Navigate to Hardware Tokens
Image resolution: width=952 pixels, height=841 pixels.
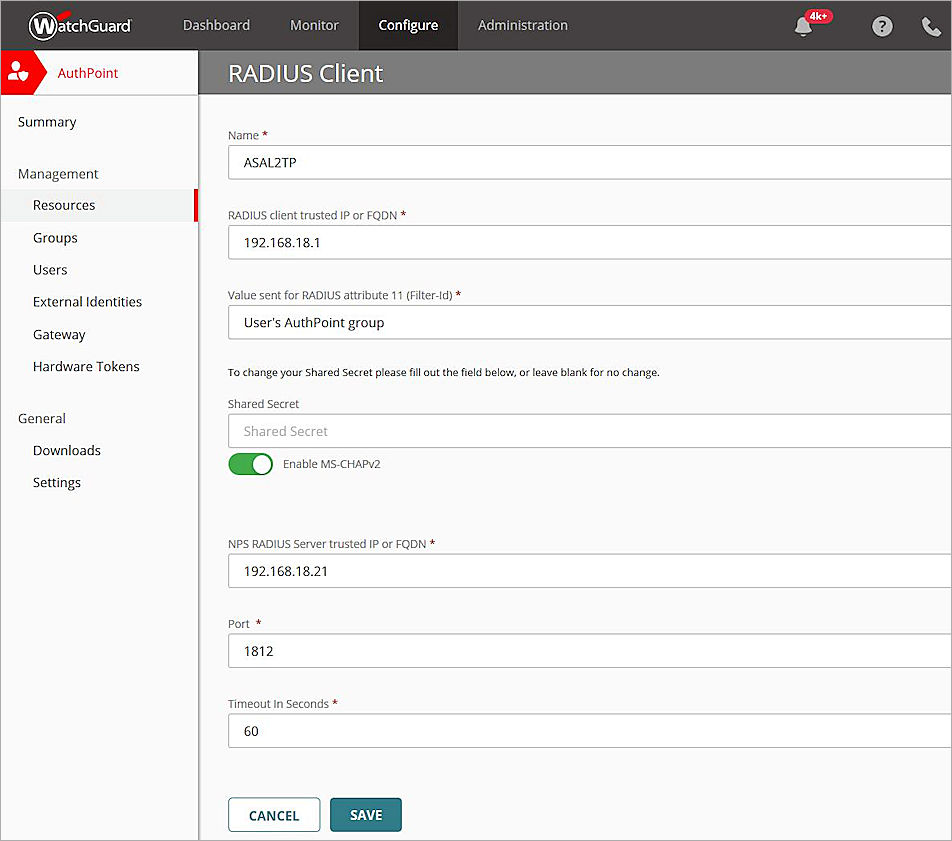[86, 366]
